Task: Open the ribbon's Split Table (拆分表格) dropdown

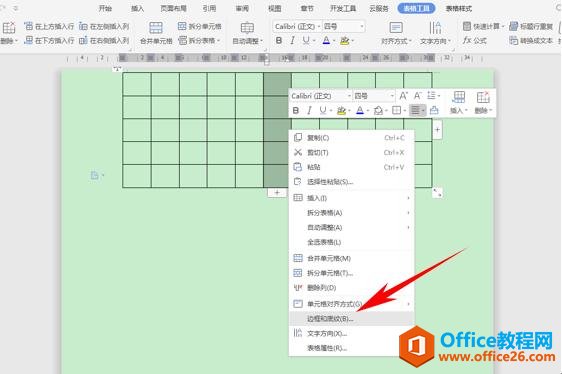Action: coord(199,41)
